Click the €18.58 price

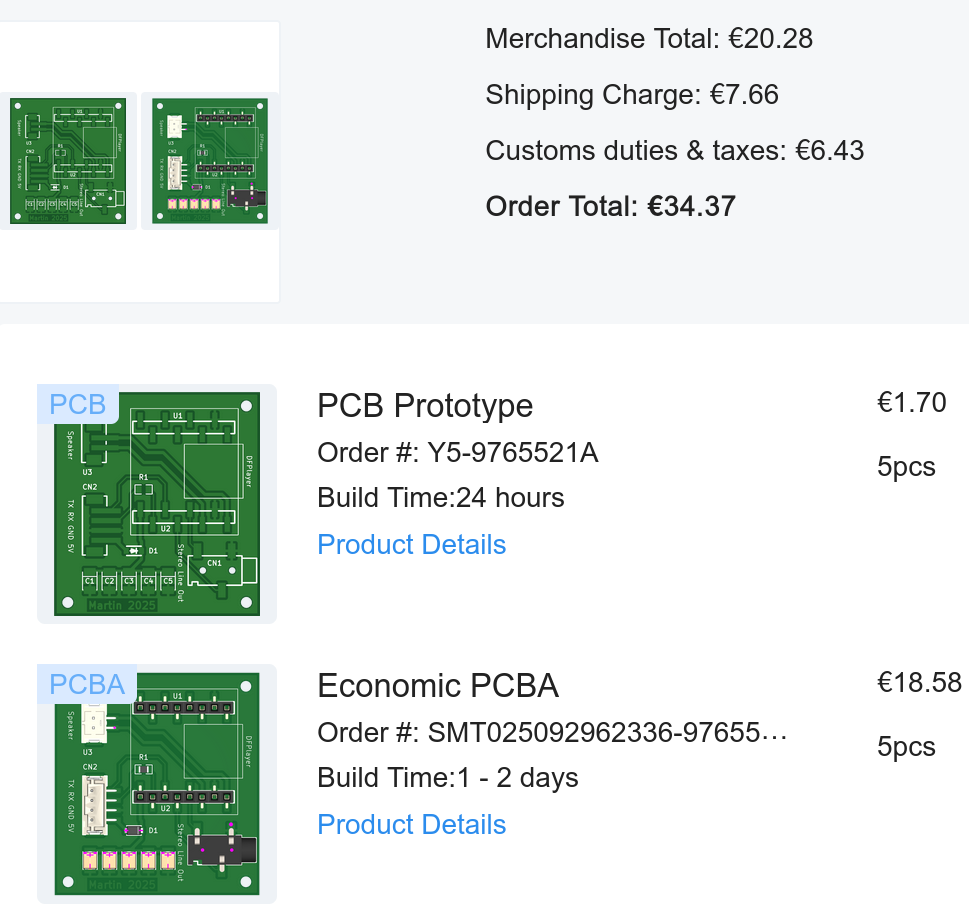click(919, 683)
